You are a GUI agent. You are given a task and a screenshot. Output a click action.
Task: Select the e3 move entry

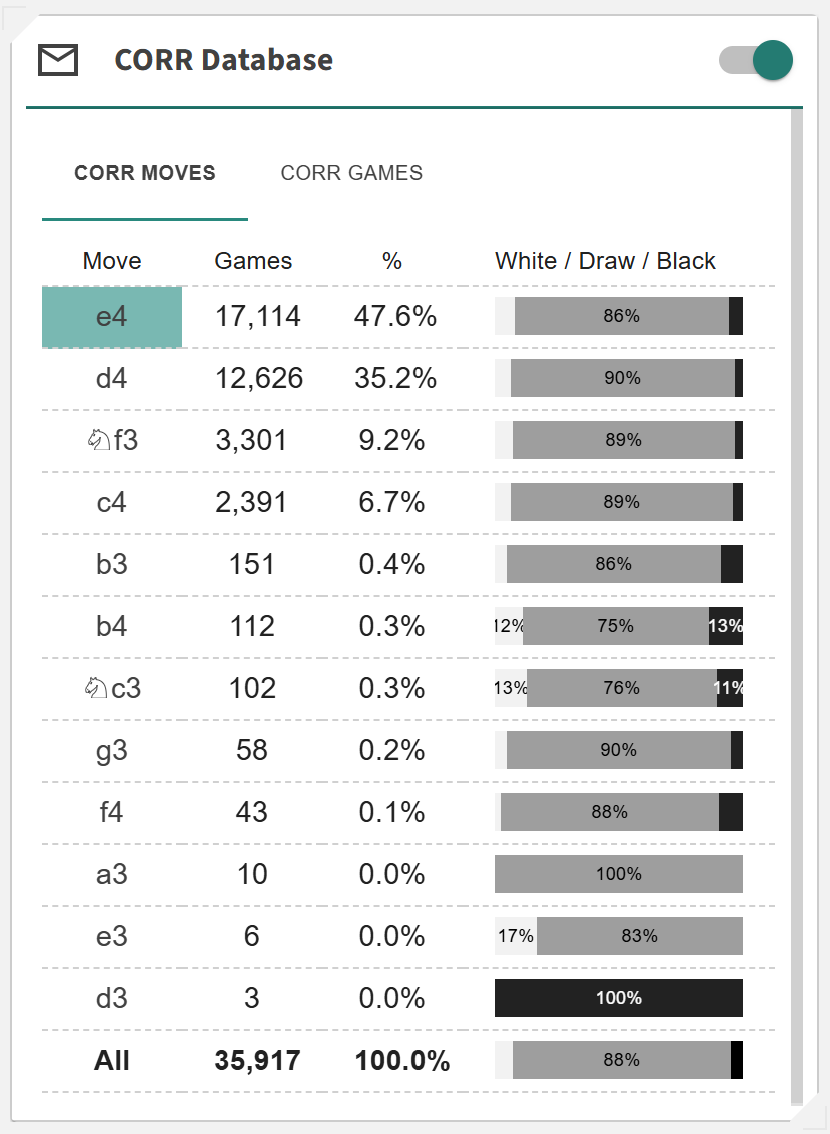point(112,937)
